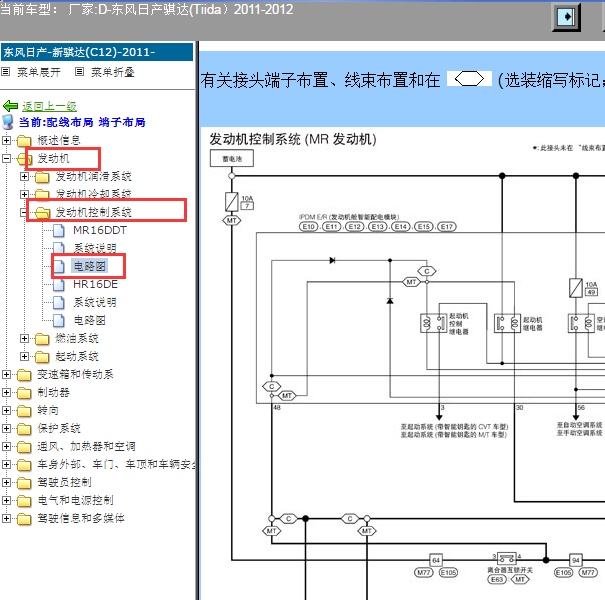Expand the 电气和电源控制 folder
605x600 pixels.
(x=6, y=500)
